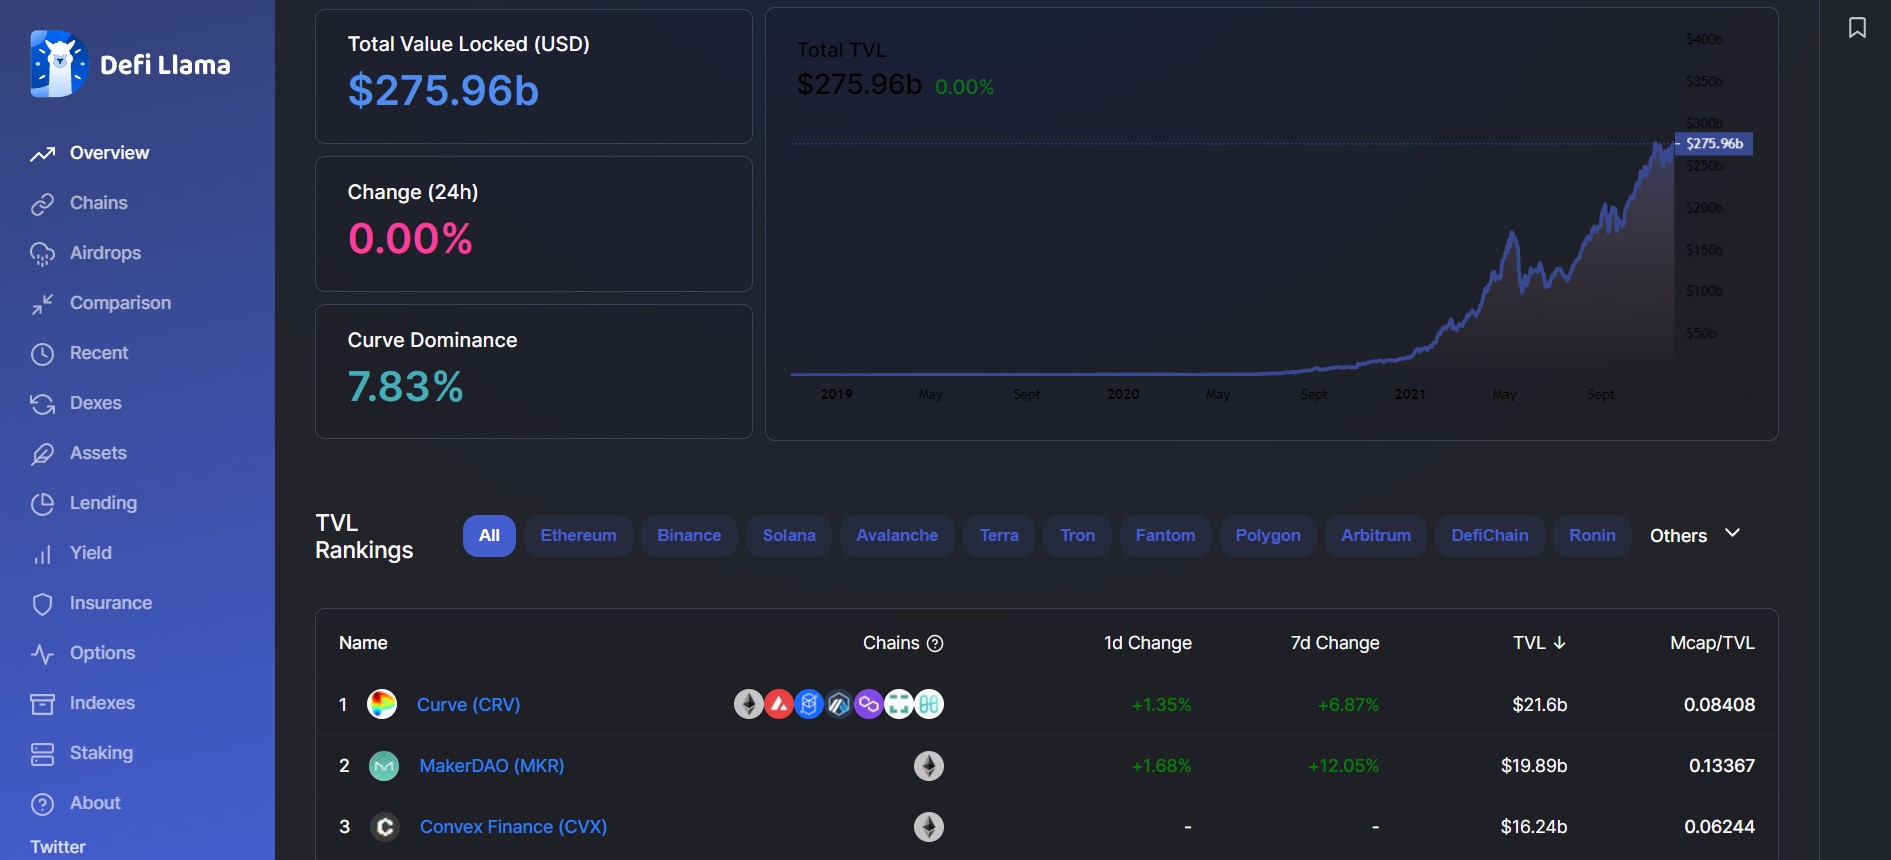Open the Convex Finance (CVX) page
1891x860 pixels.
[x=513, y=827]
